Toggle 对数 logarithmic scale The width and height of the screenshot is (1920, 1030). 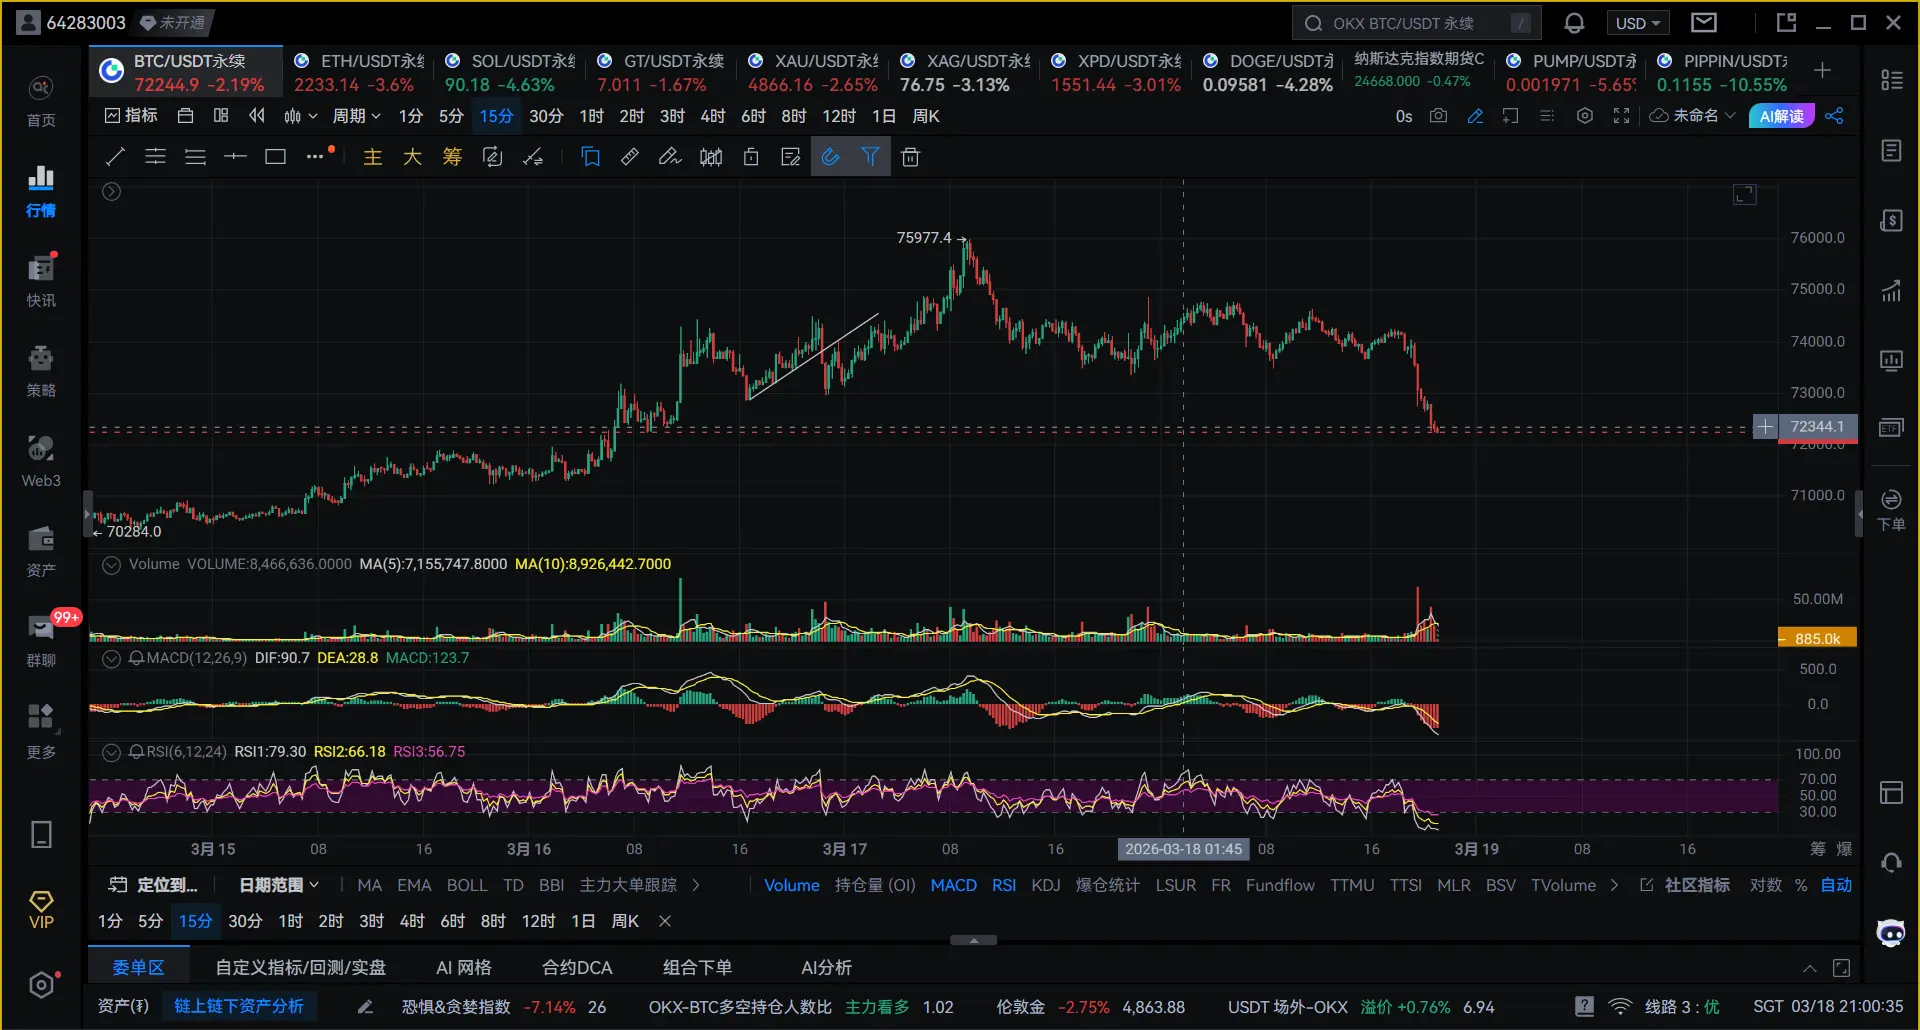click(1766, 885)
